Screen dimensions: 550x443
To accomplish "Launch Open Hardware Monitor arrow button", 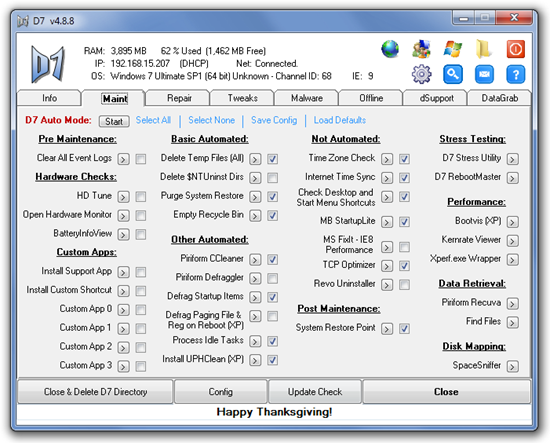I will click(123, 216).
